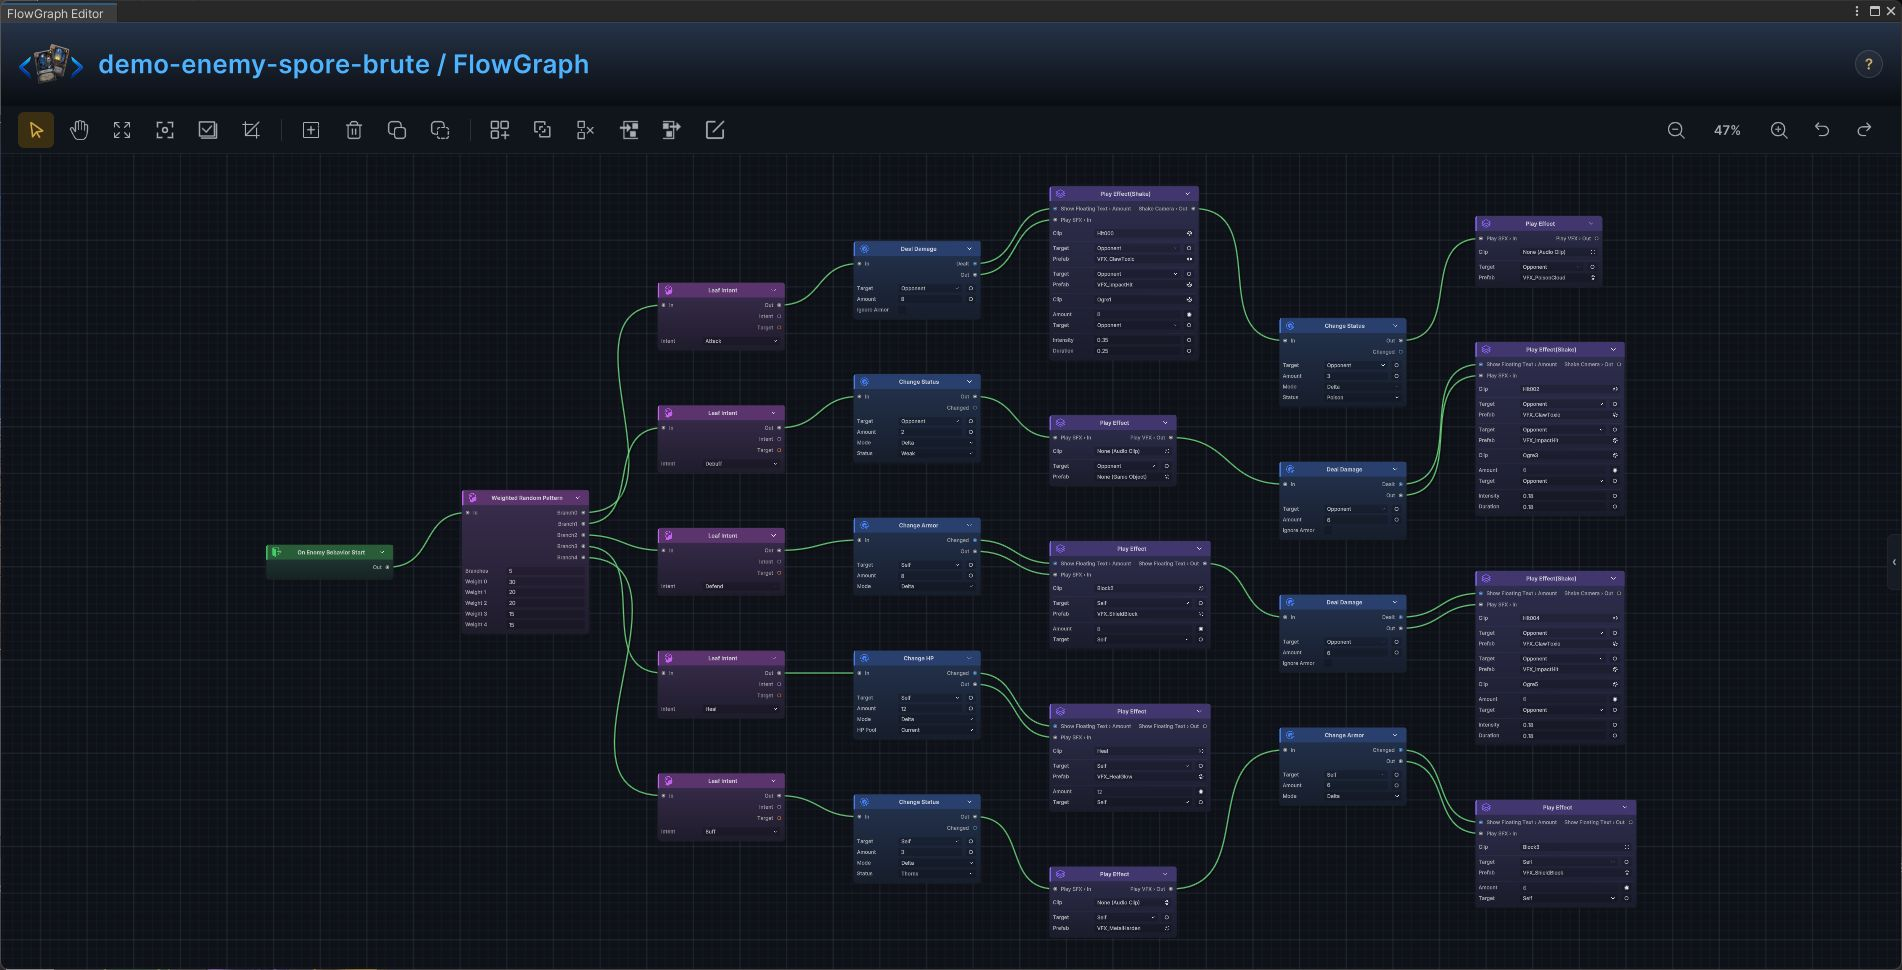The image size is (1902, 970).
Task: Click the Branch0 output port
Action: coord(584,513)
